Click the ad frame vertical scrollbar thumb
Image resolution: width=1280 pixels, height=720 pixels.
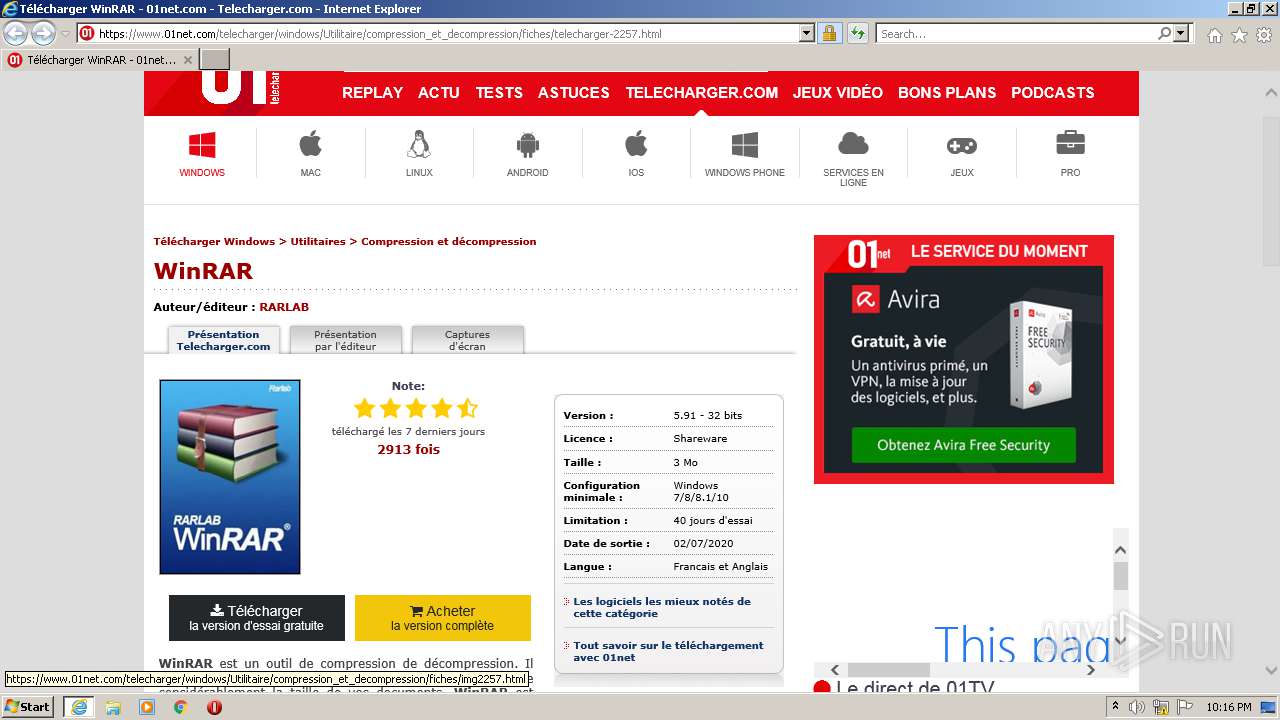pyautogui.click(x=1120, y=576)
